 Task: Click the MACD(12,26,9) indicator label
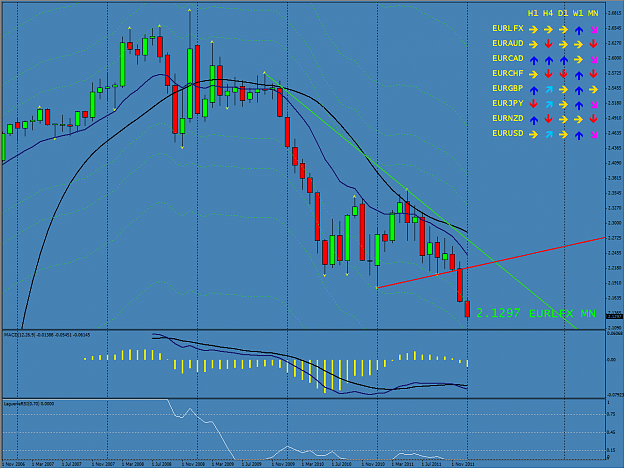pos(47,335)
